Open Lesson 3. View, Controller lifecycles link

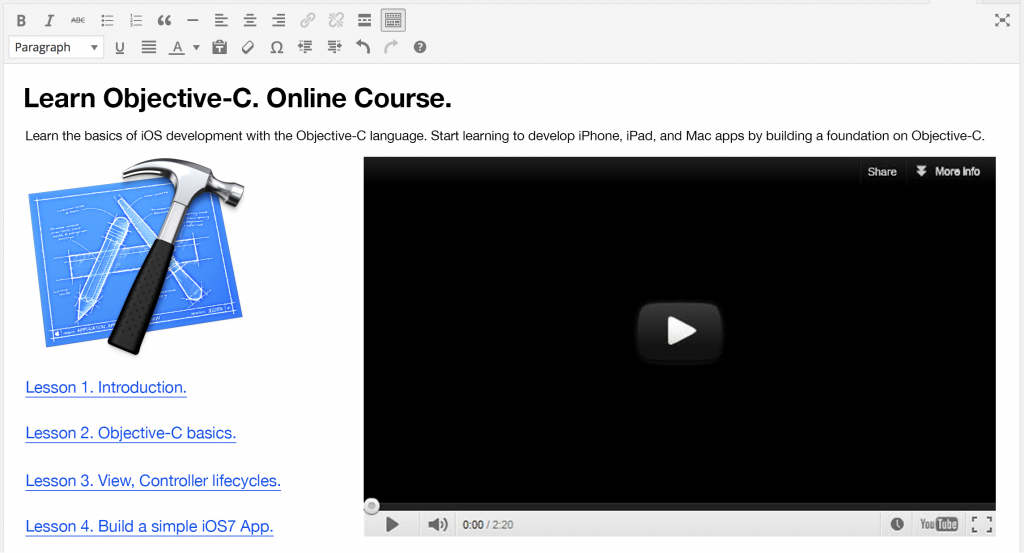(x=153, y=481)
